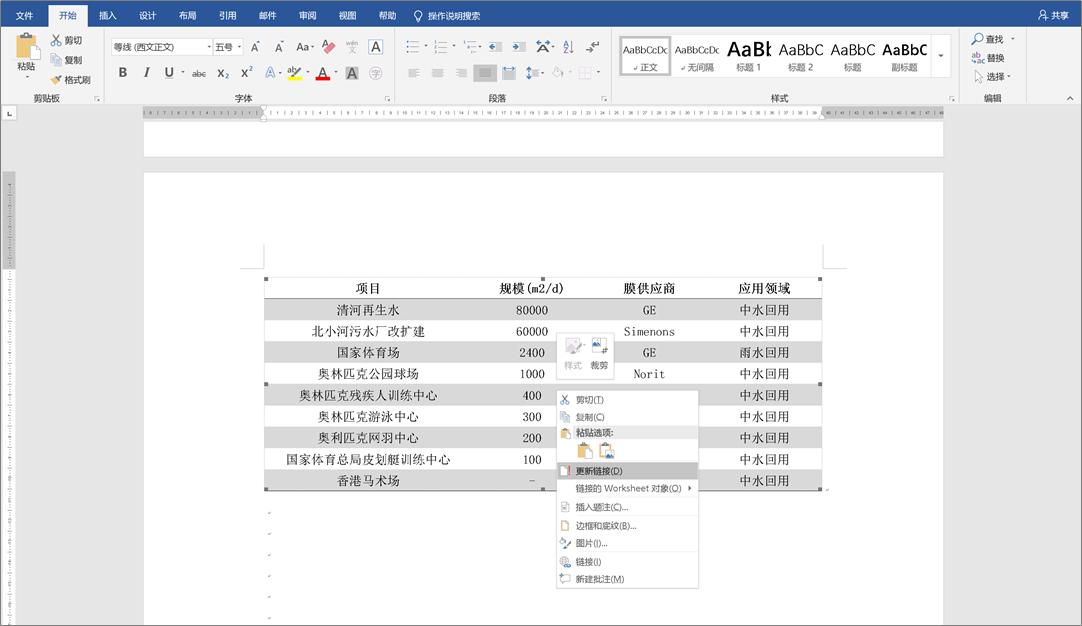The height and width of the screenshot is (626, 1082).
Task: Expand the bullet list options arrow
Action: point(426,45)
